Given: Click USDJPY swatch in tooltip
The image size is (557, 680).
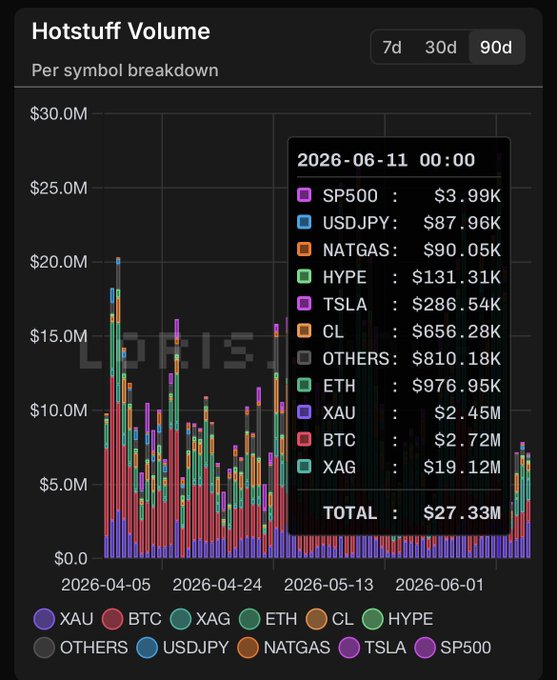Looking at the screenshot, I should [304, 222].
